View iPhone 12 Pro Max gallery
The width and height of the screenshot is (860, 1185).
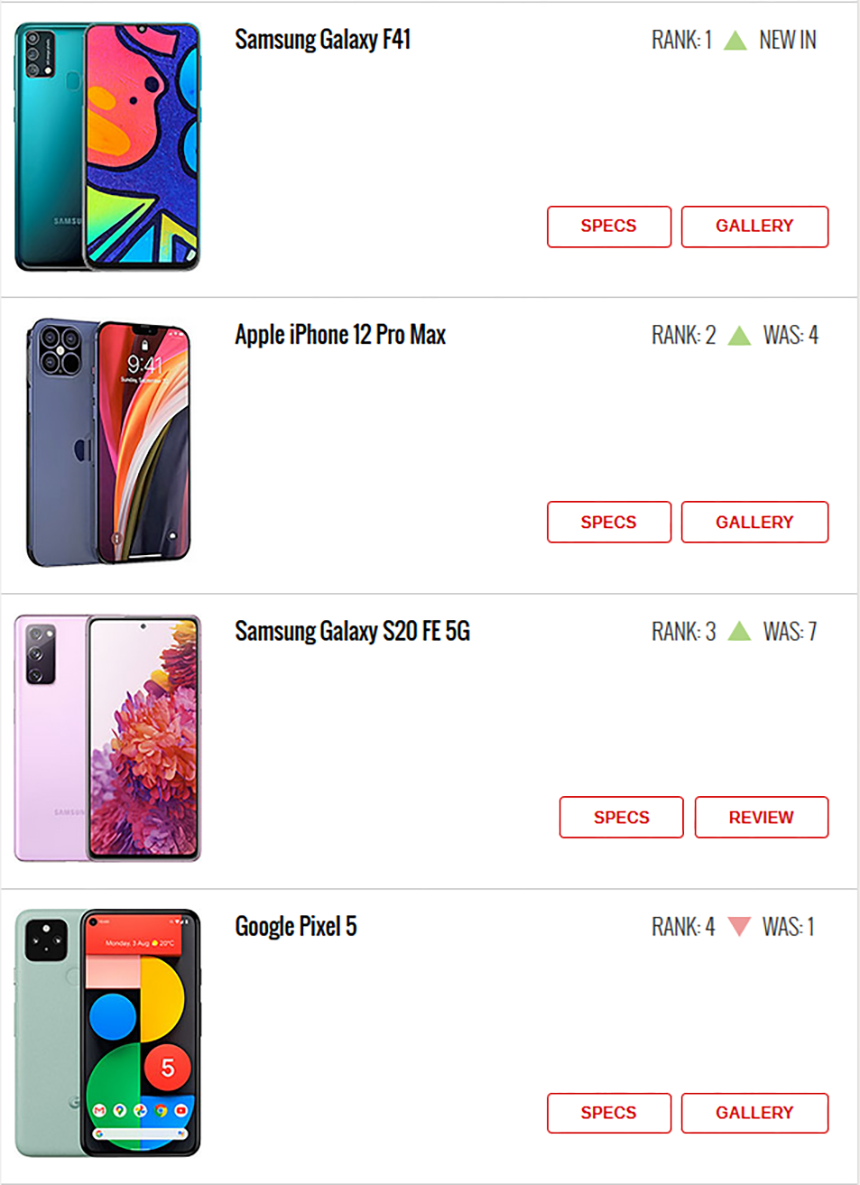[x=754, y=522]
